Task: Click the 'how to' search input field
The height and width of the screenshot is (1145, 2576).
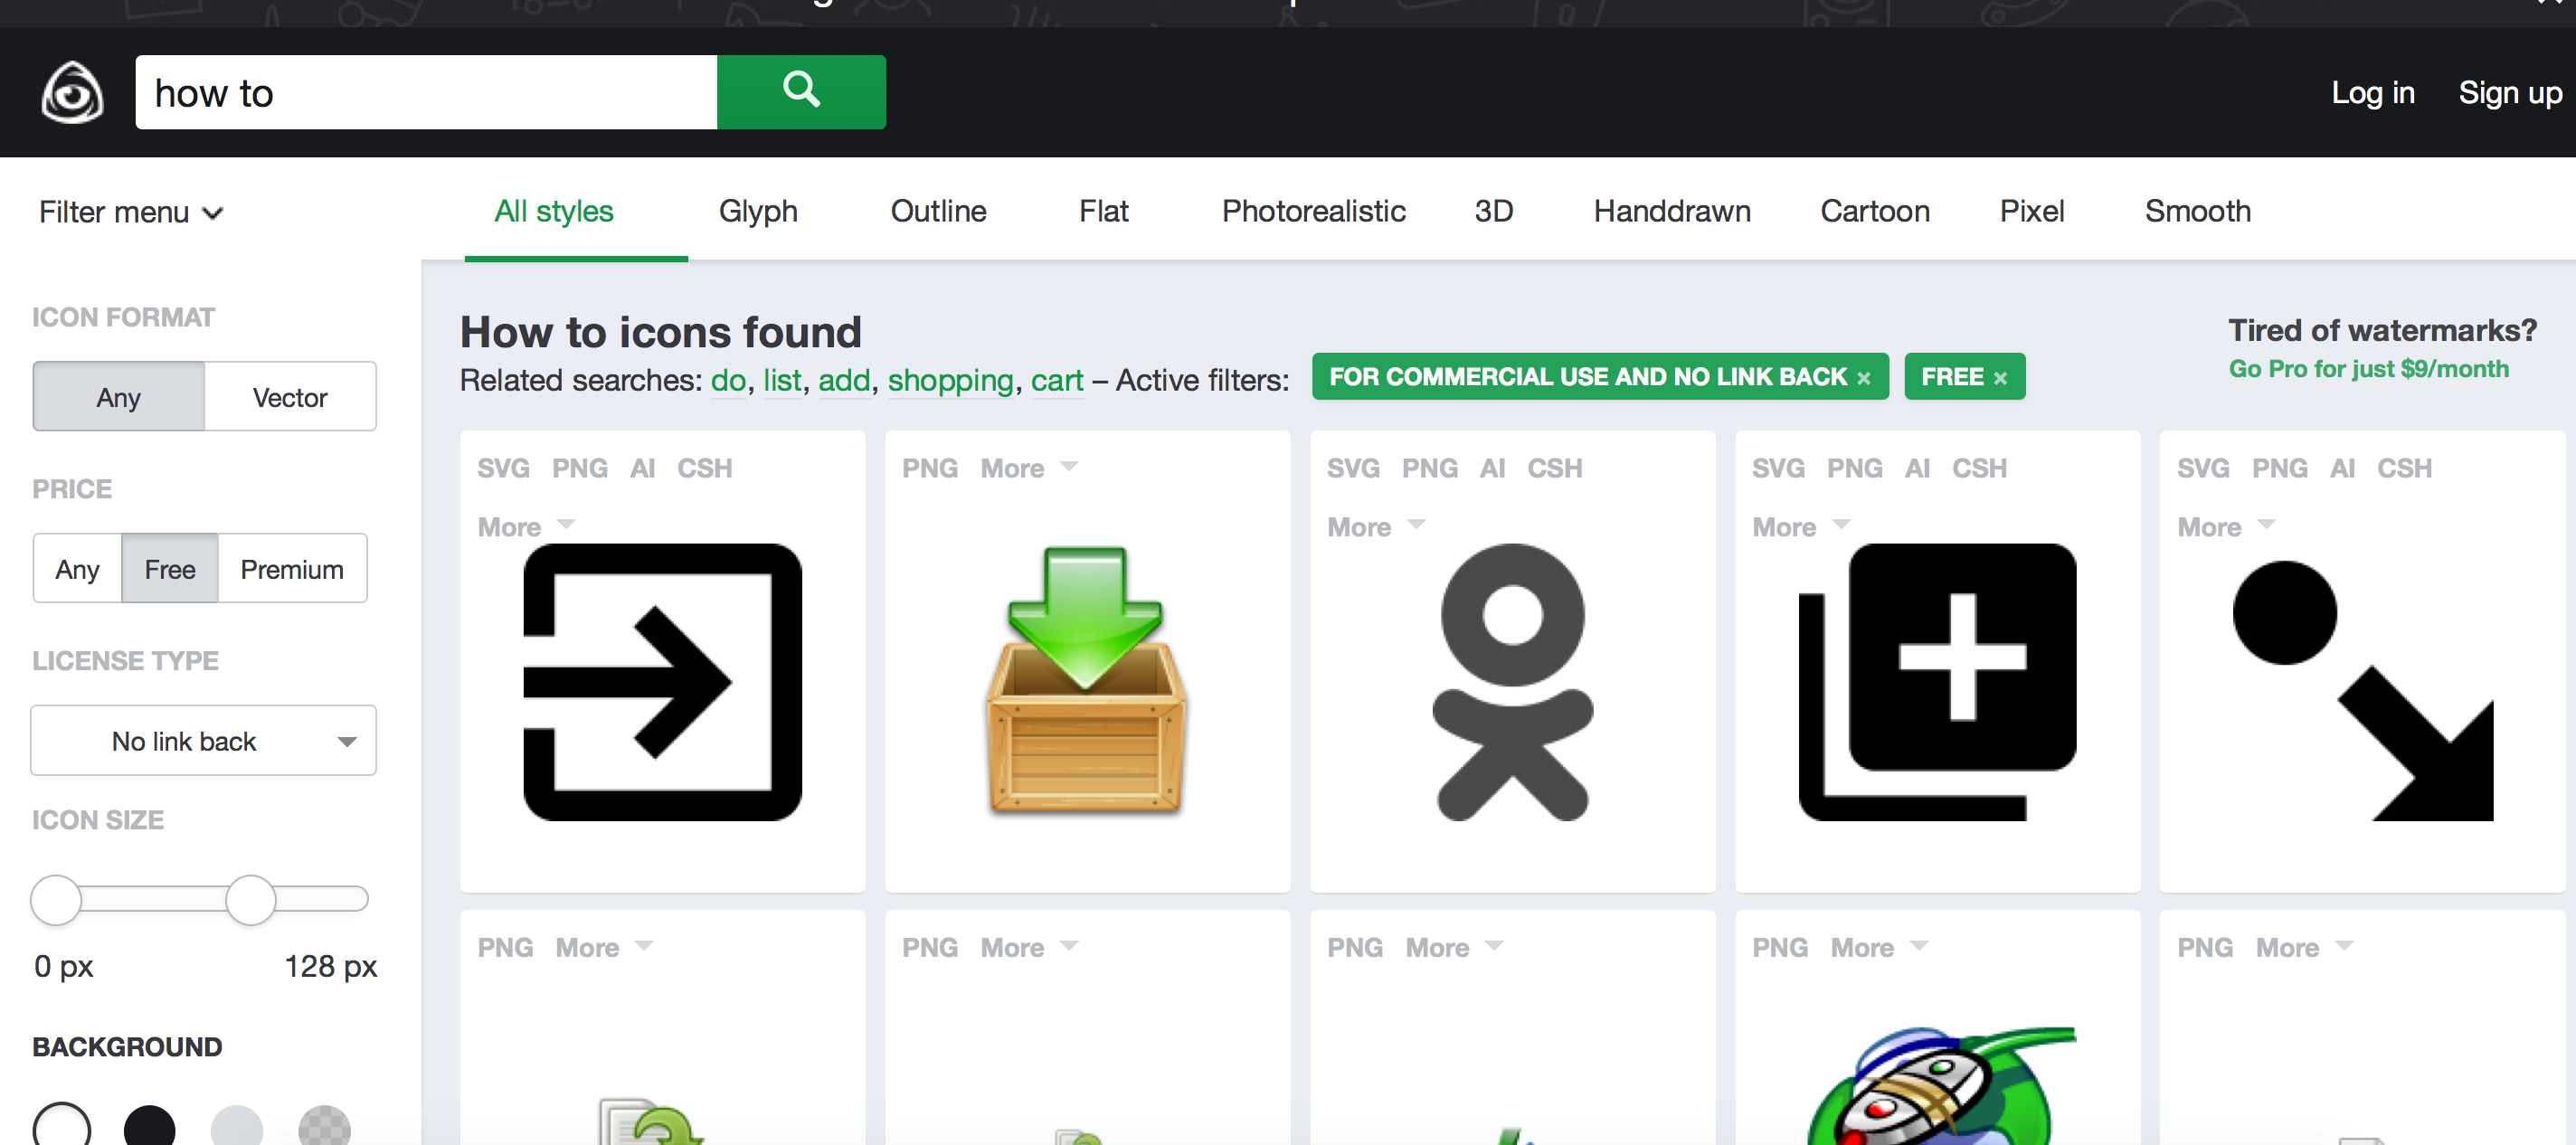Action: [426, 92]
